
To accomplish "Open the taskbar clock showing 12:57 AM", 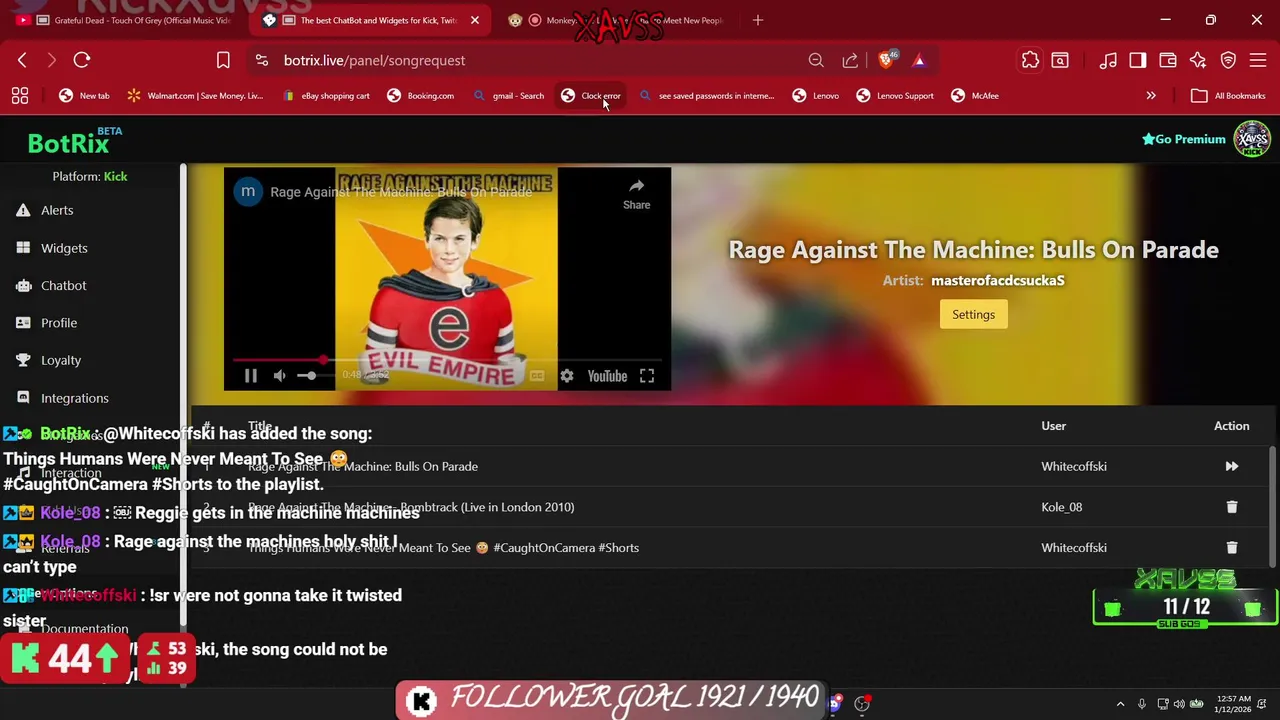I will click(x=1235, y=704).
